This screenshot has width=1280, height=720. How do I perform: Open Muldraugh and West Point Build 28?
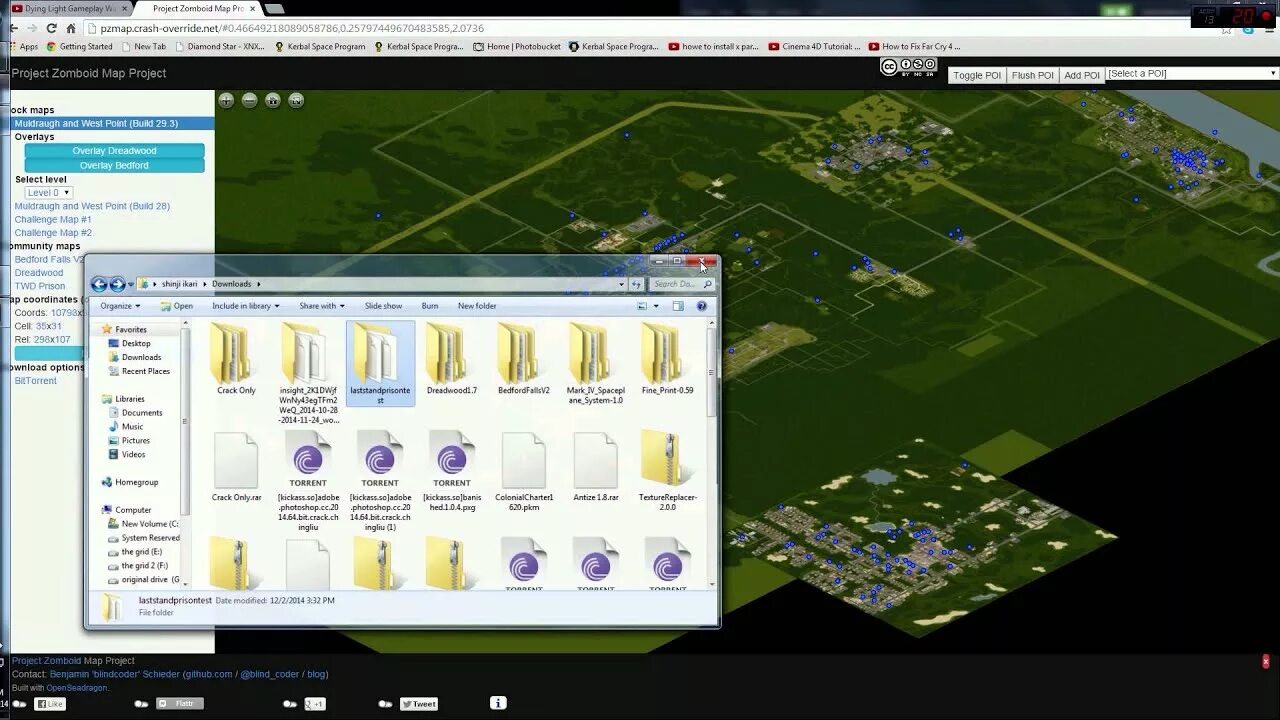[x=92, y=206]
